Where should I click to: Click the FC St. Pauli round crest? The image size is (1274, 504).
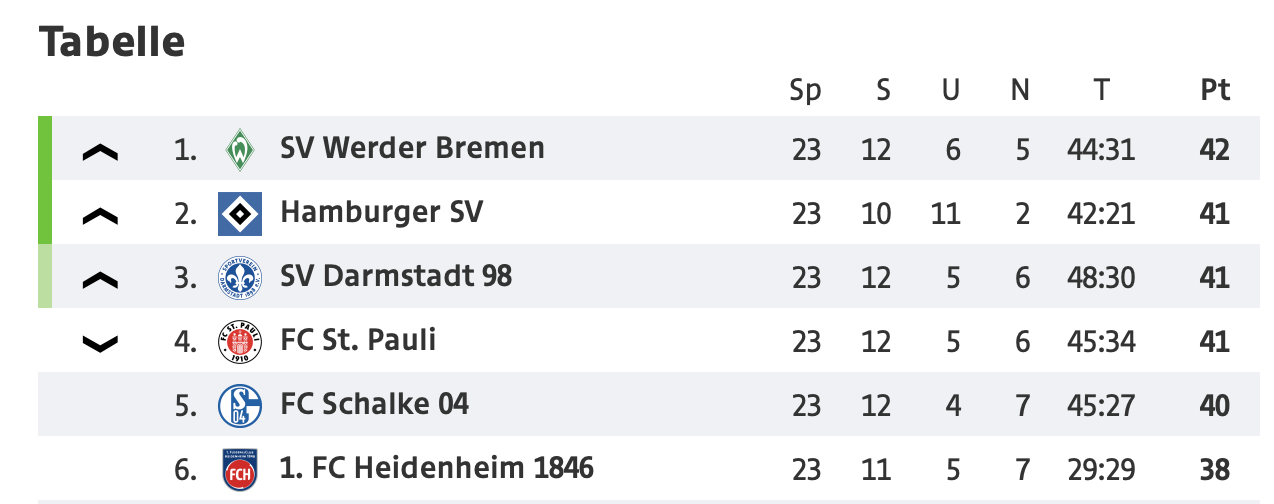point(240,342)
